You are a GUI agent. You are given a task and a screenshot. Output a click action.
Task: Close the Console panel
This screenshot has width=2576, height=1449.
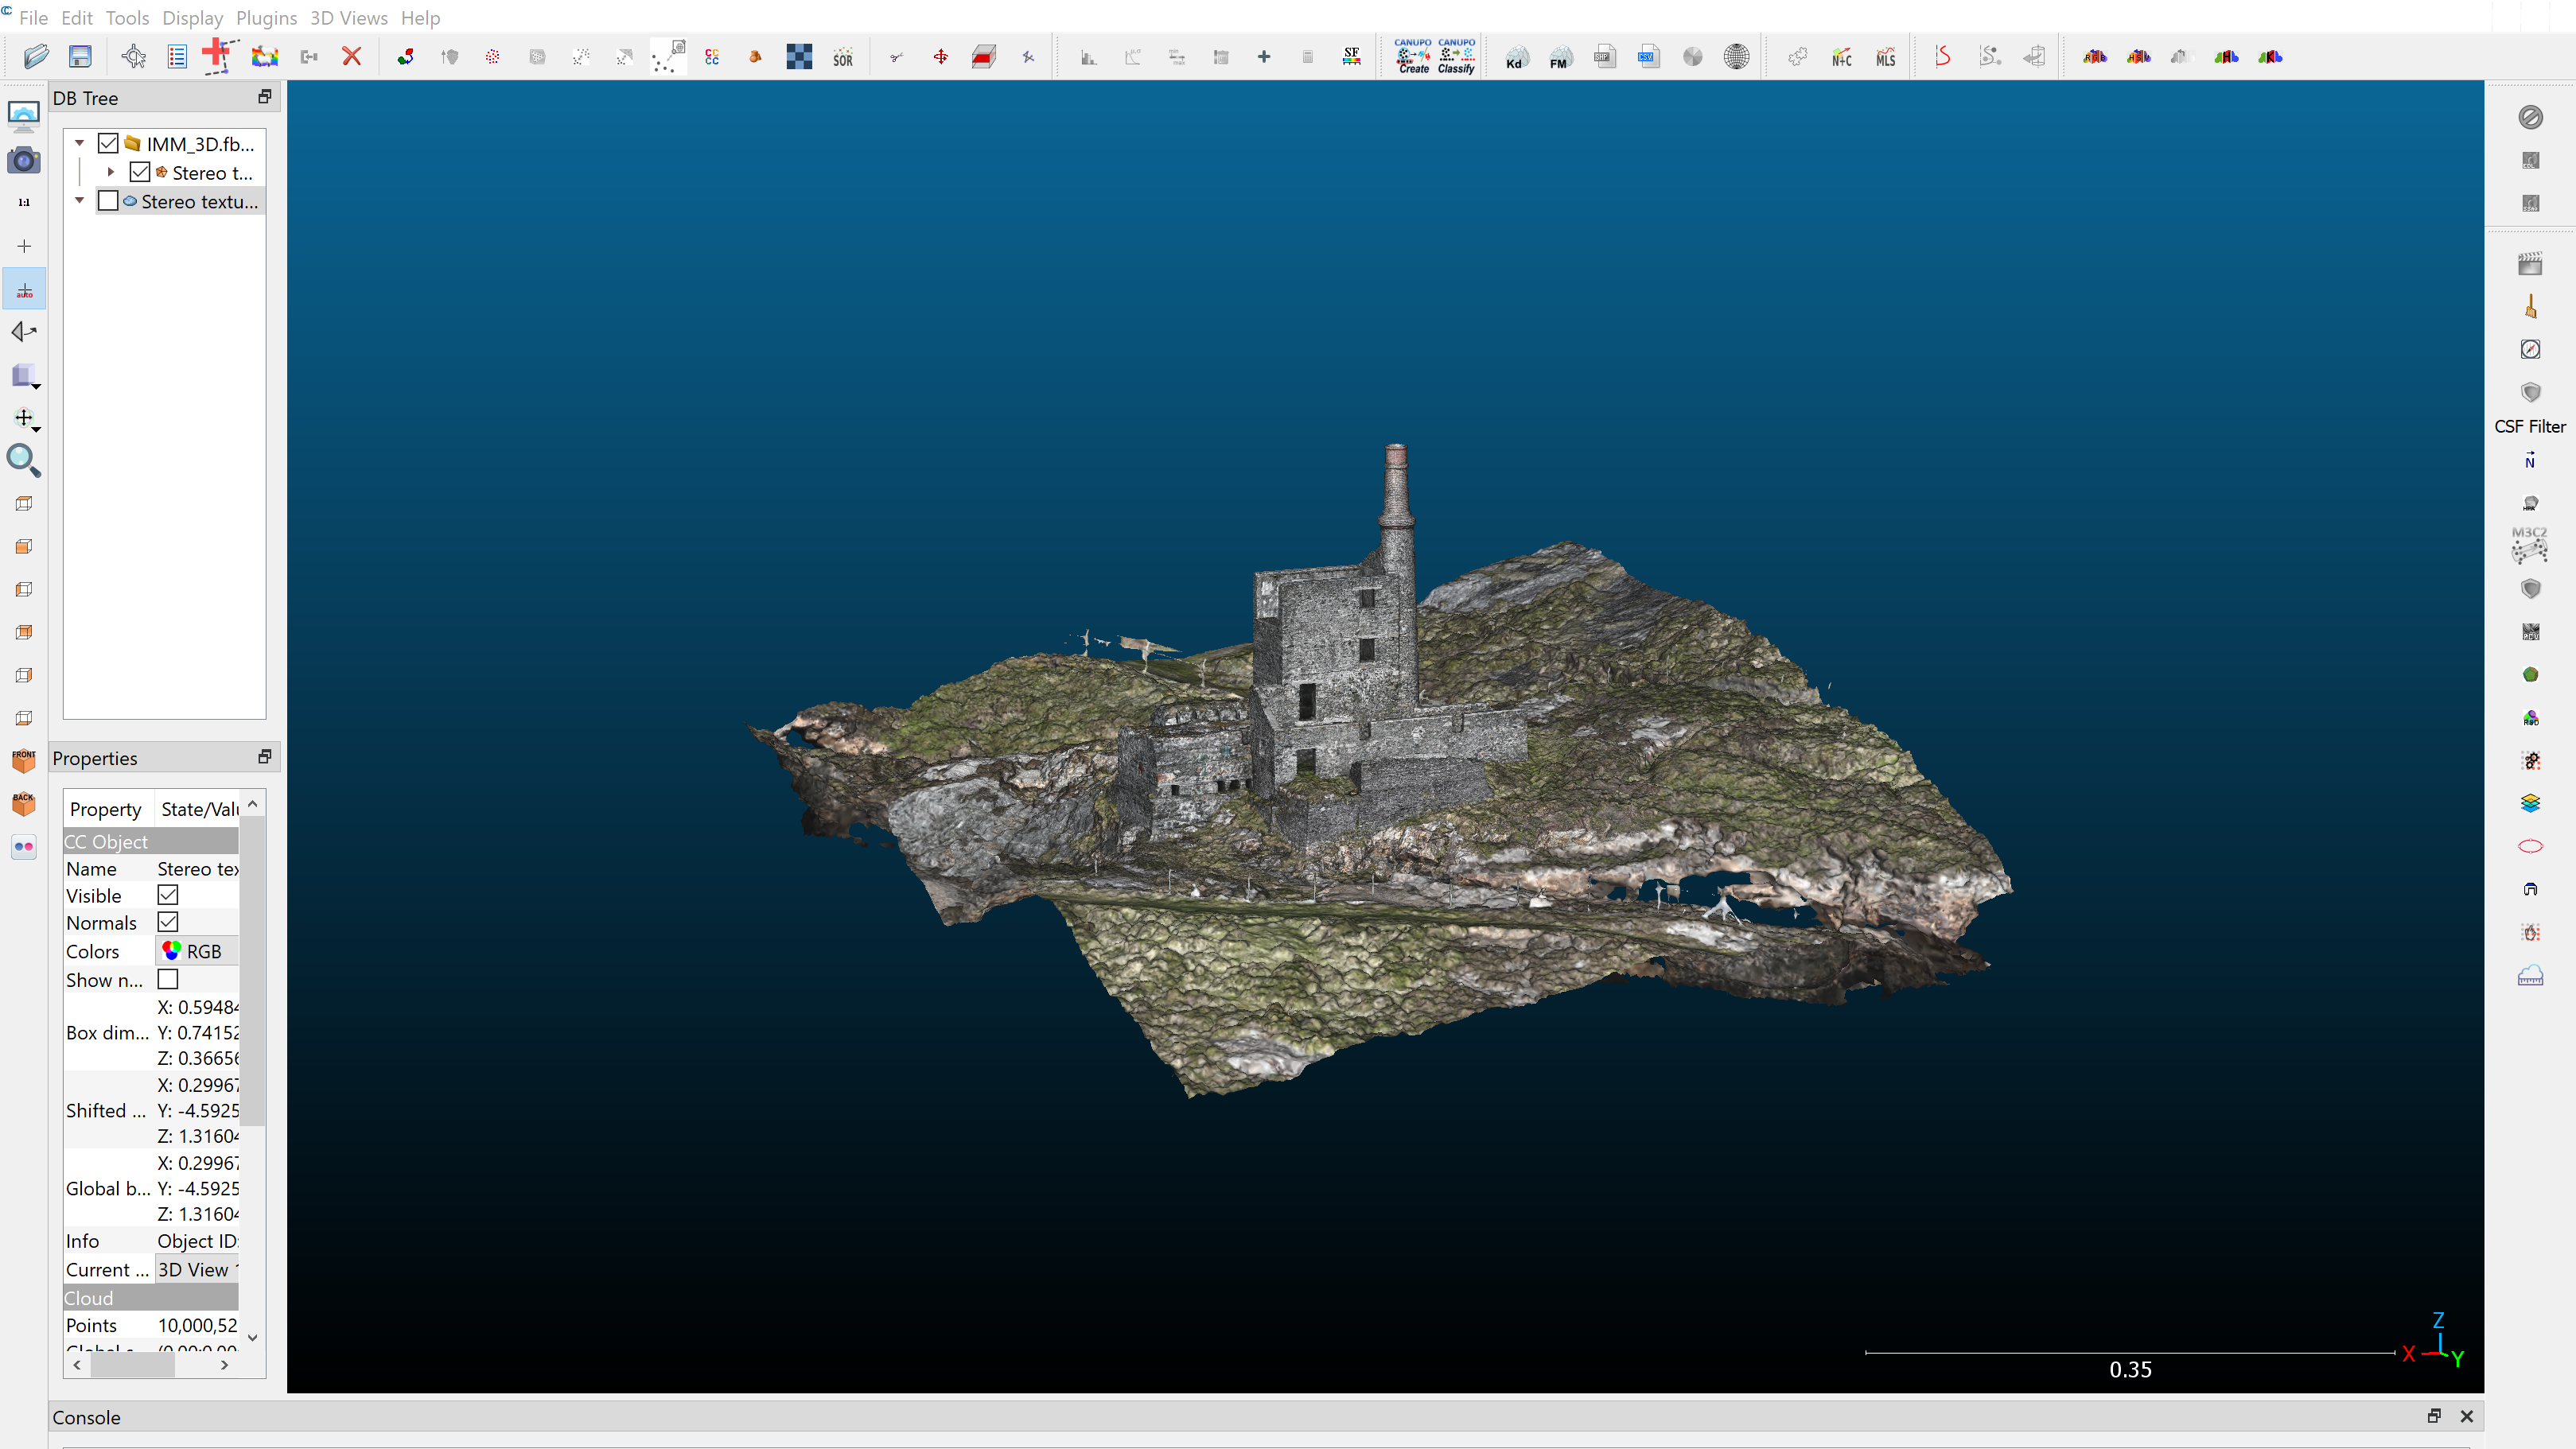pyautogui.click(x=2466, y=1417)
